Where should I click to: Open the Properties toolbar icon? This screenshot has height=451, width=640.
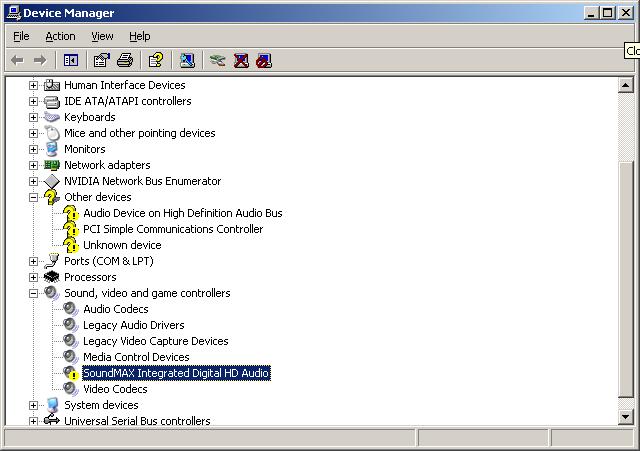pyautogui.click(x=102, y=61)
